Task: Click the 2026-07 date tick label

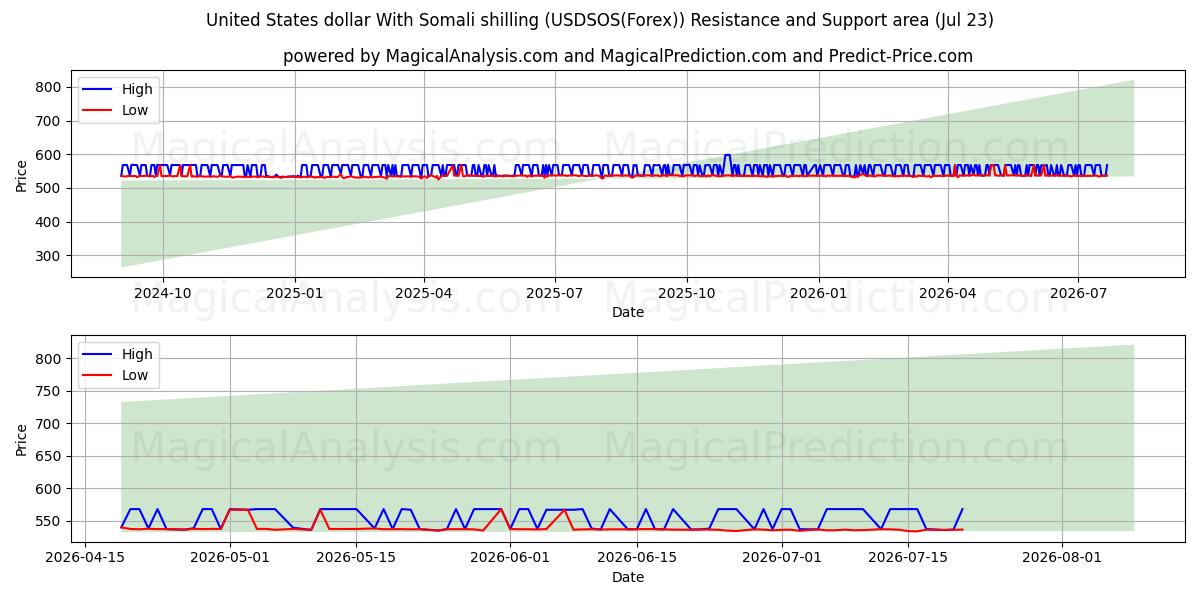Action: tap(1078, 293)
